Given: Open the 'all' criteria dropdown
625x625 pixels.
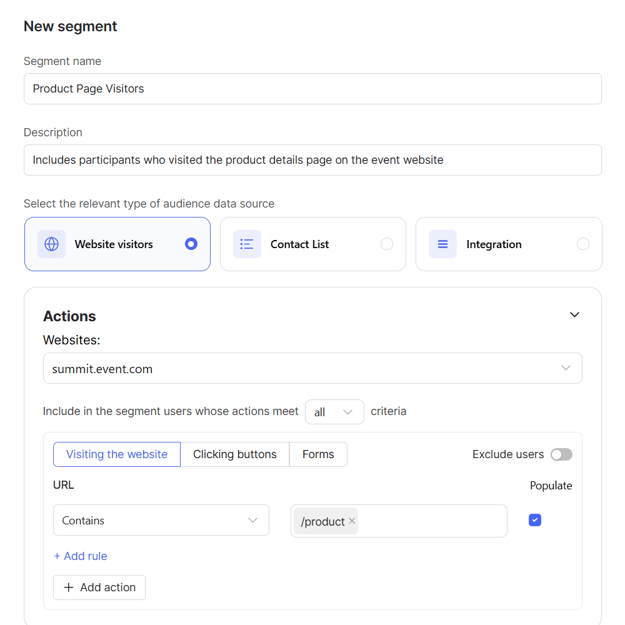Looking at the screenshot, I should [334, 412].
